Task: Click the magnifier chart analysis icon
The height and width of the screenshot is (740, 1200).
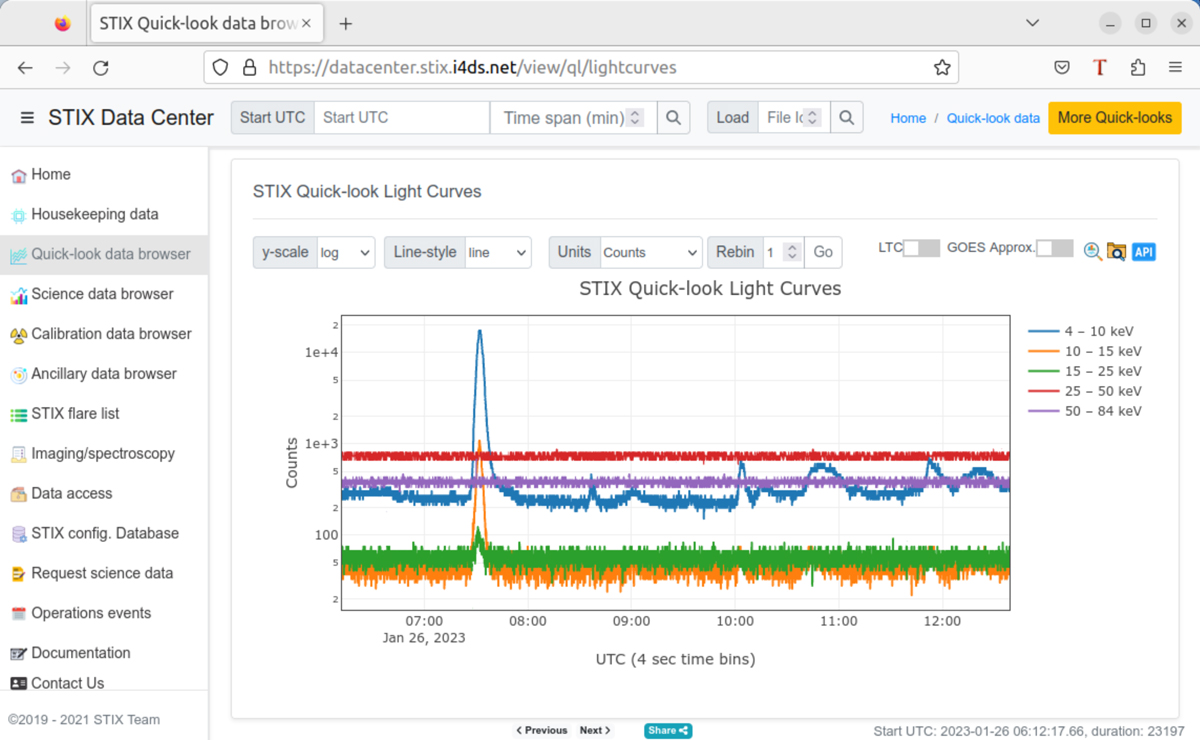Action: coord(1092,252)
